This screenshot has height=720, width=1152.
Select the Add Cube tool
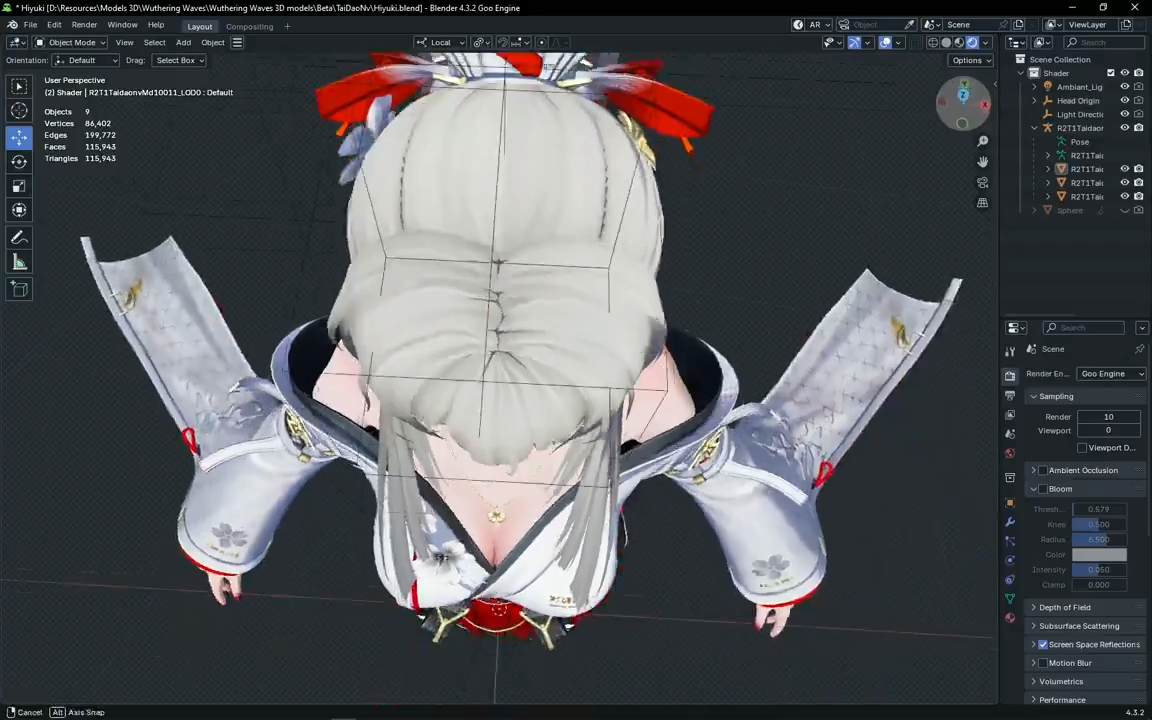click(19, 289)
